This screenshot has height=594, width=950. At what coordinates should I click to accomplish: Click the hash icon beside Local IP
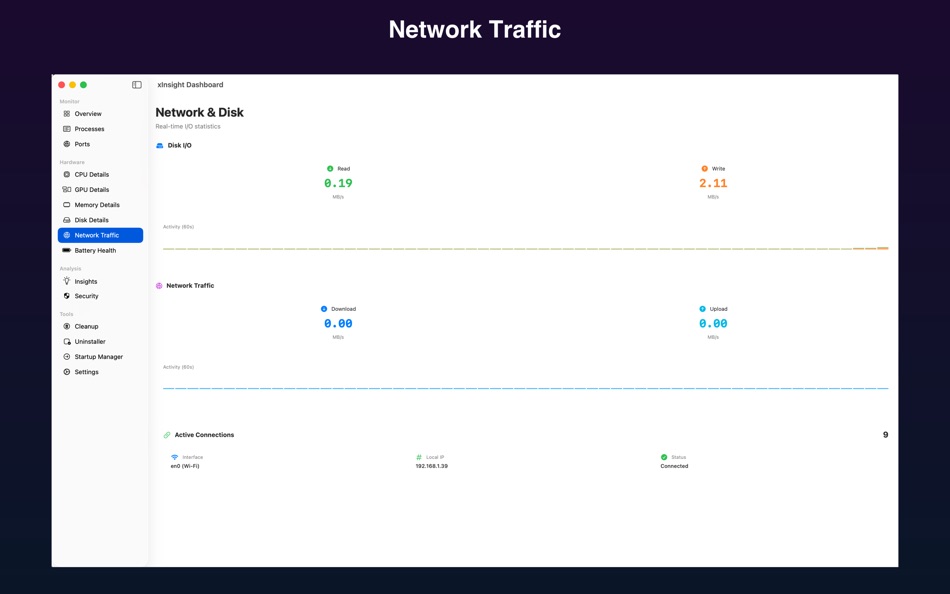(x=419, y=457)
